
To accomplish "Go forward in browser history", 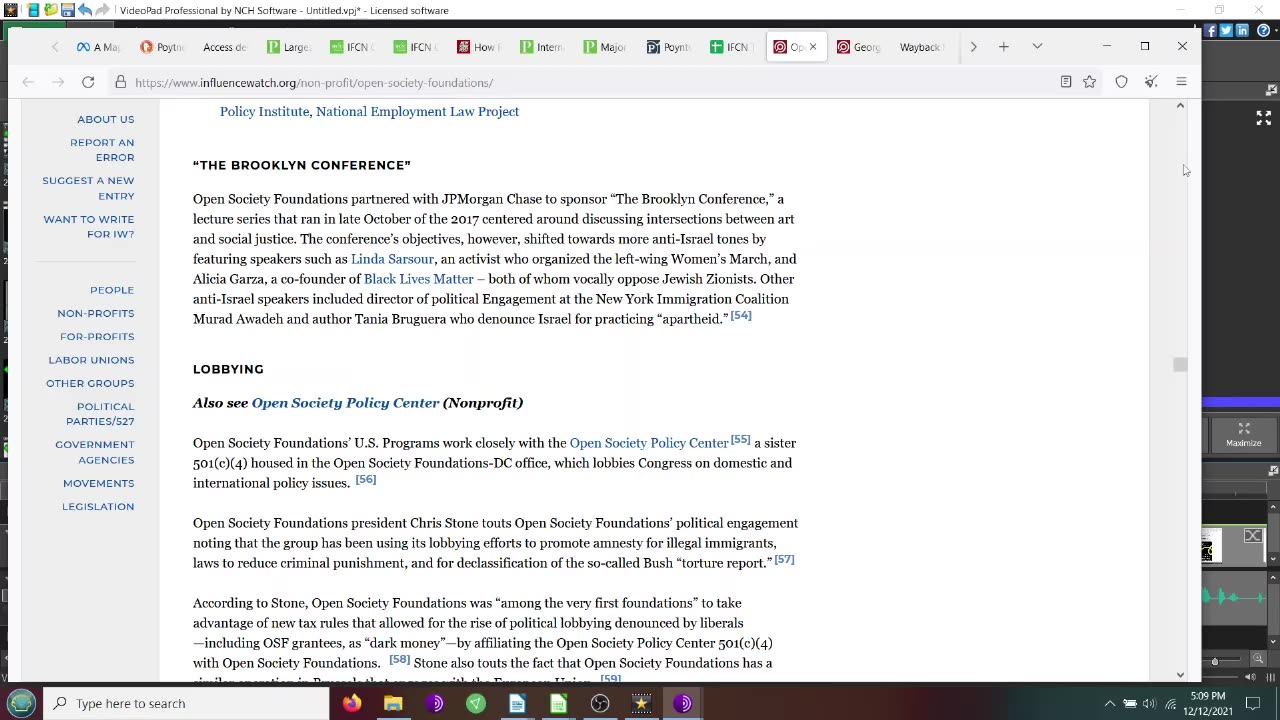I will 58,82.
